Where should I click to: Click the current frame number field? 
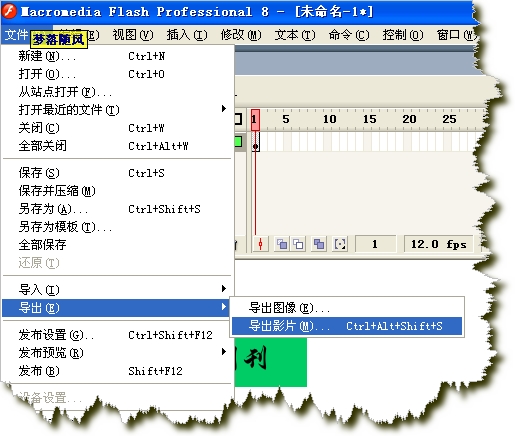coord(376,244)
